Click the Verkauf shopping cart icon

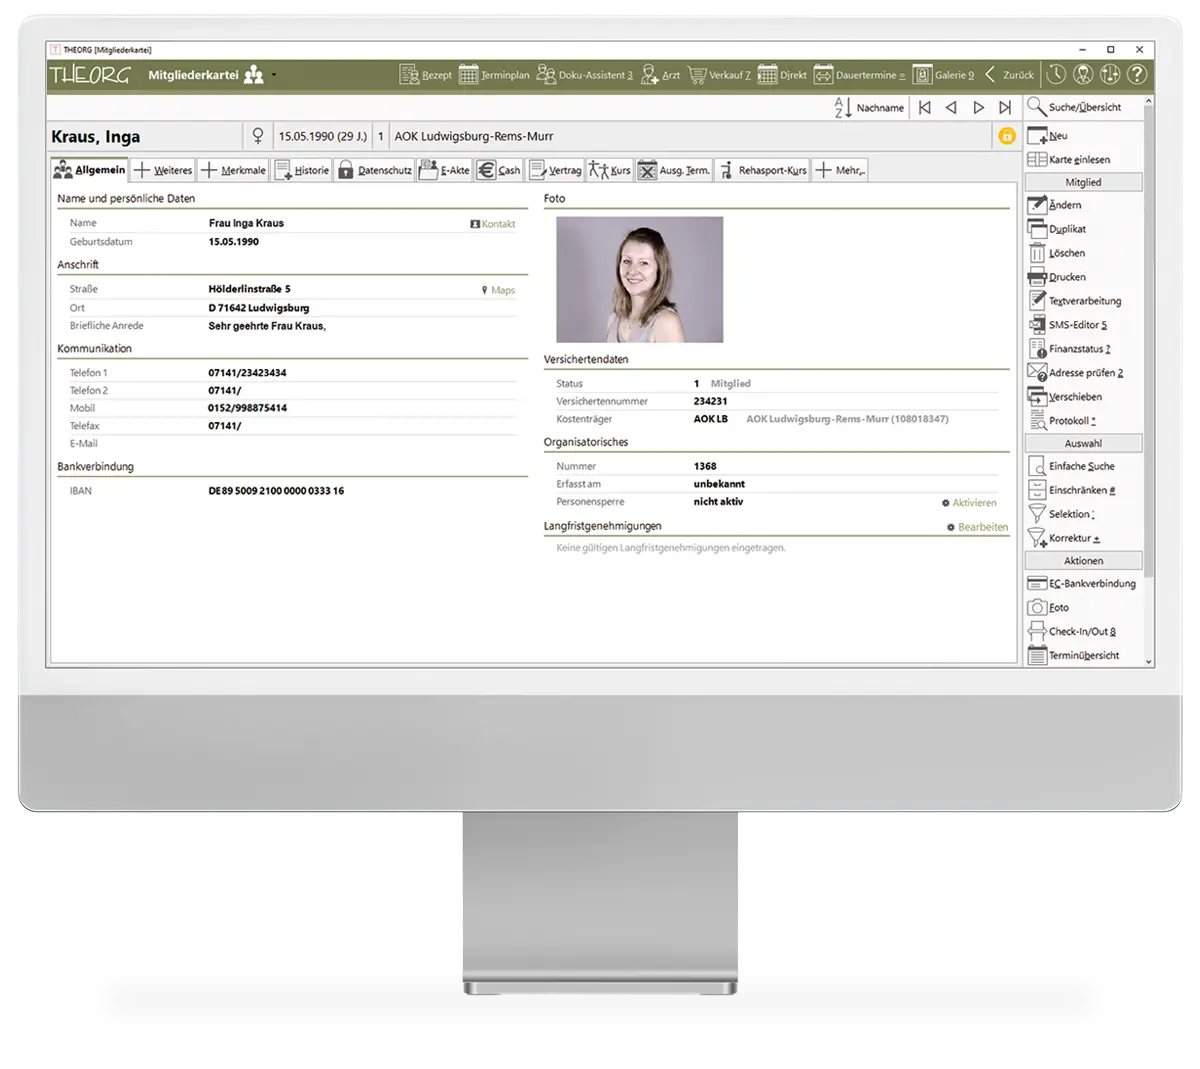(697, 75)
